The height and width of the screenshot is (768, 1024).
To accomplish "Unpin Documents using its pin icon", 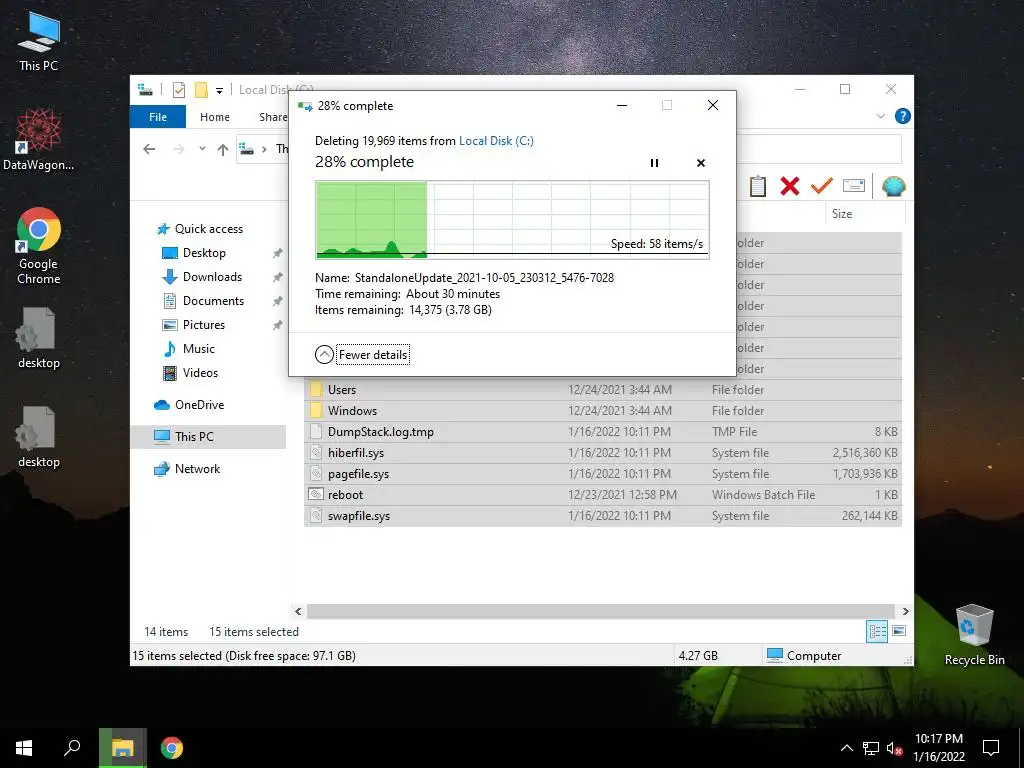I will point(278,301).
